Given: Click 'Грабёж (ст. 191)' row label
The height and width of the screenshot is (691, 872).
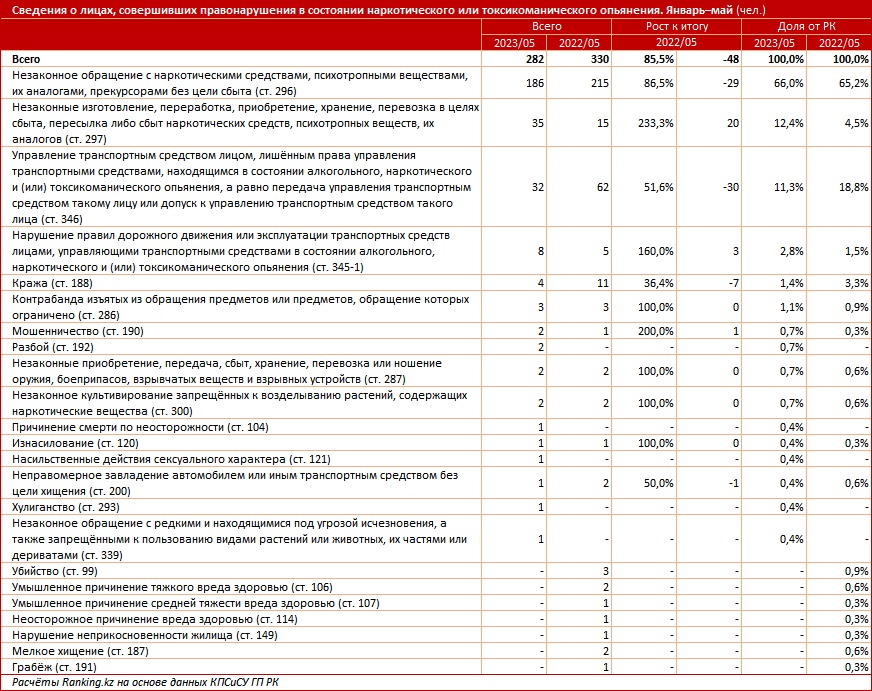Looking at the screenshot, I should tap(54, 667).
